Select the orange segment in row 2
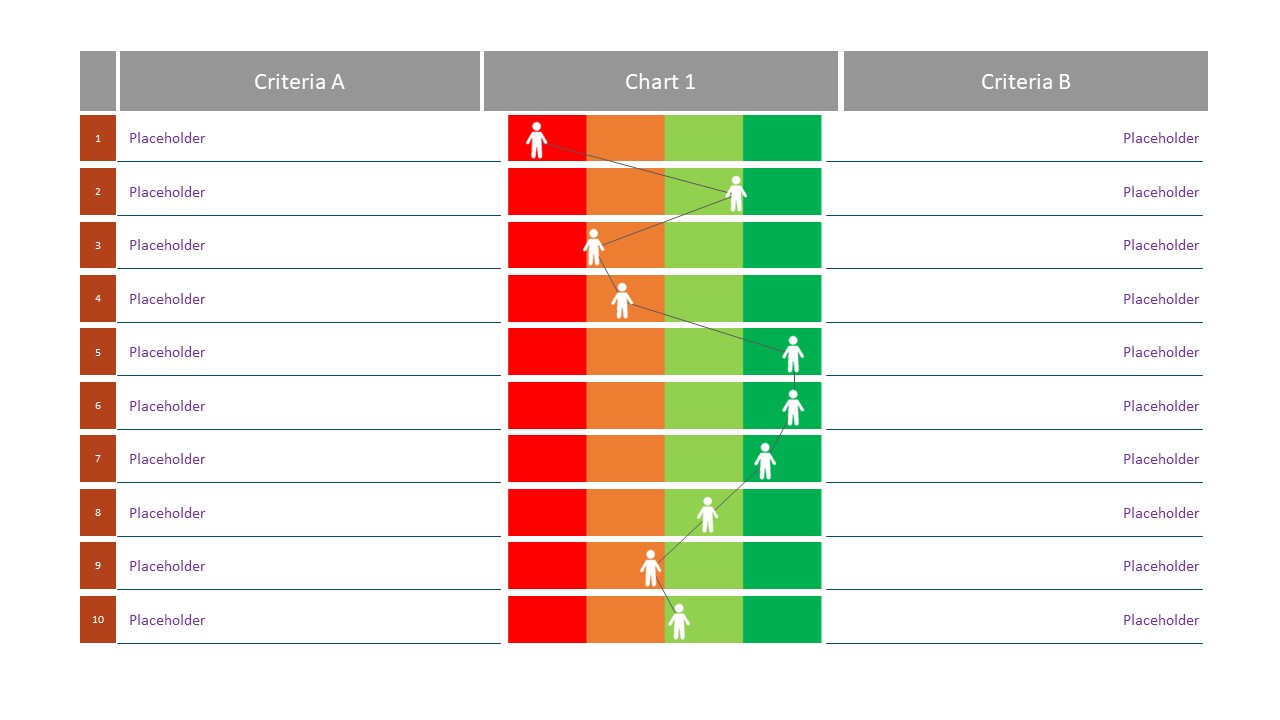This screenshot has width=1280, height=720. tap(625, 191)
